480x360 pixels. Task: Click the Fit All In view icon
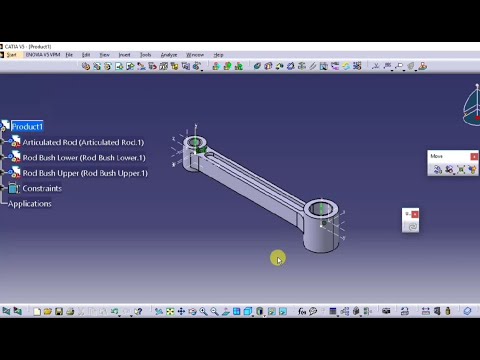pyautogui.click(x=170, y=311)
